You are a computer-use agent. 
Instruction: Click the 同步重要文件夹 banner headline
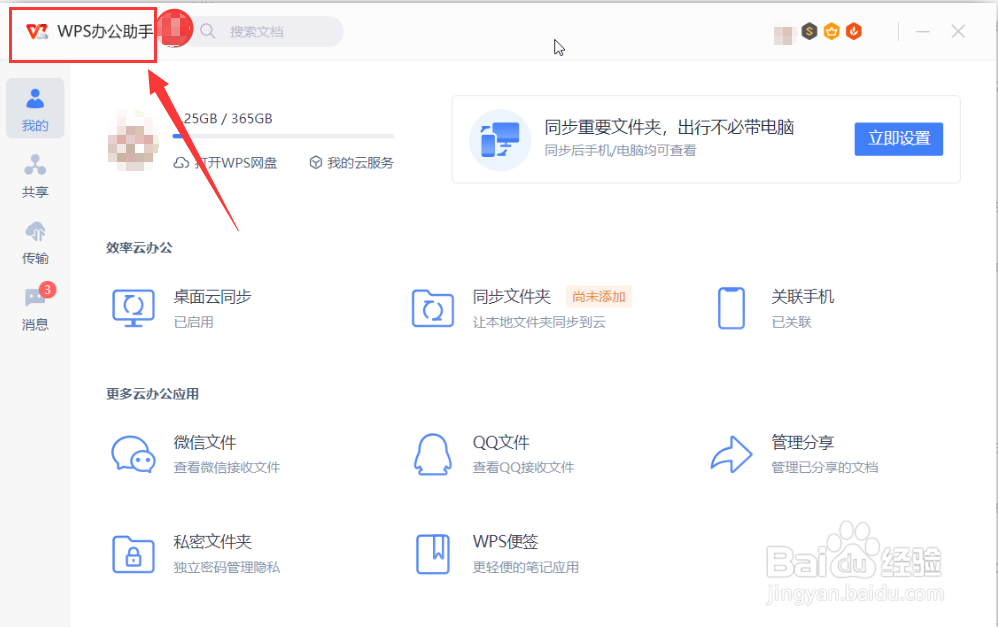pyautogui.click(x=669, y=127)
